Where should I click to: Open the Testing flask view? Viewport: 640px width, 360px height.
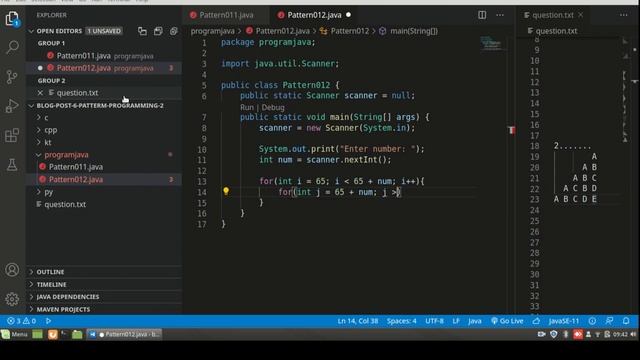(x=12, y=164)
